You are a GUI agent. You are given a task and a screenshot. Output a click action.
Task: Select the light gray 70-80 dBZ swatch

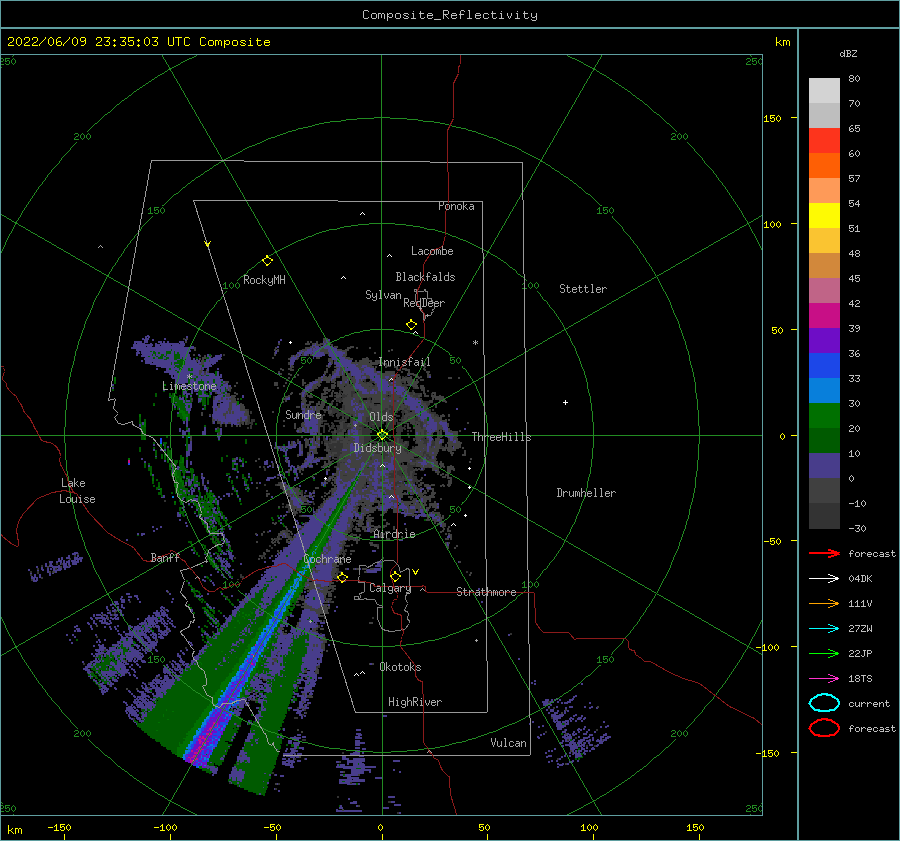[x=824, y=91]
